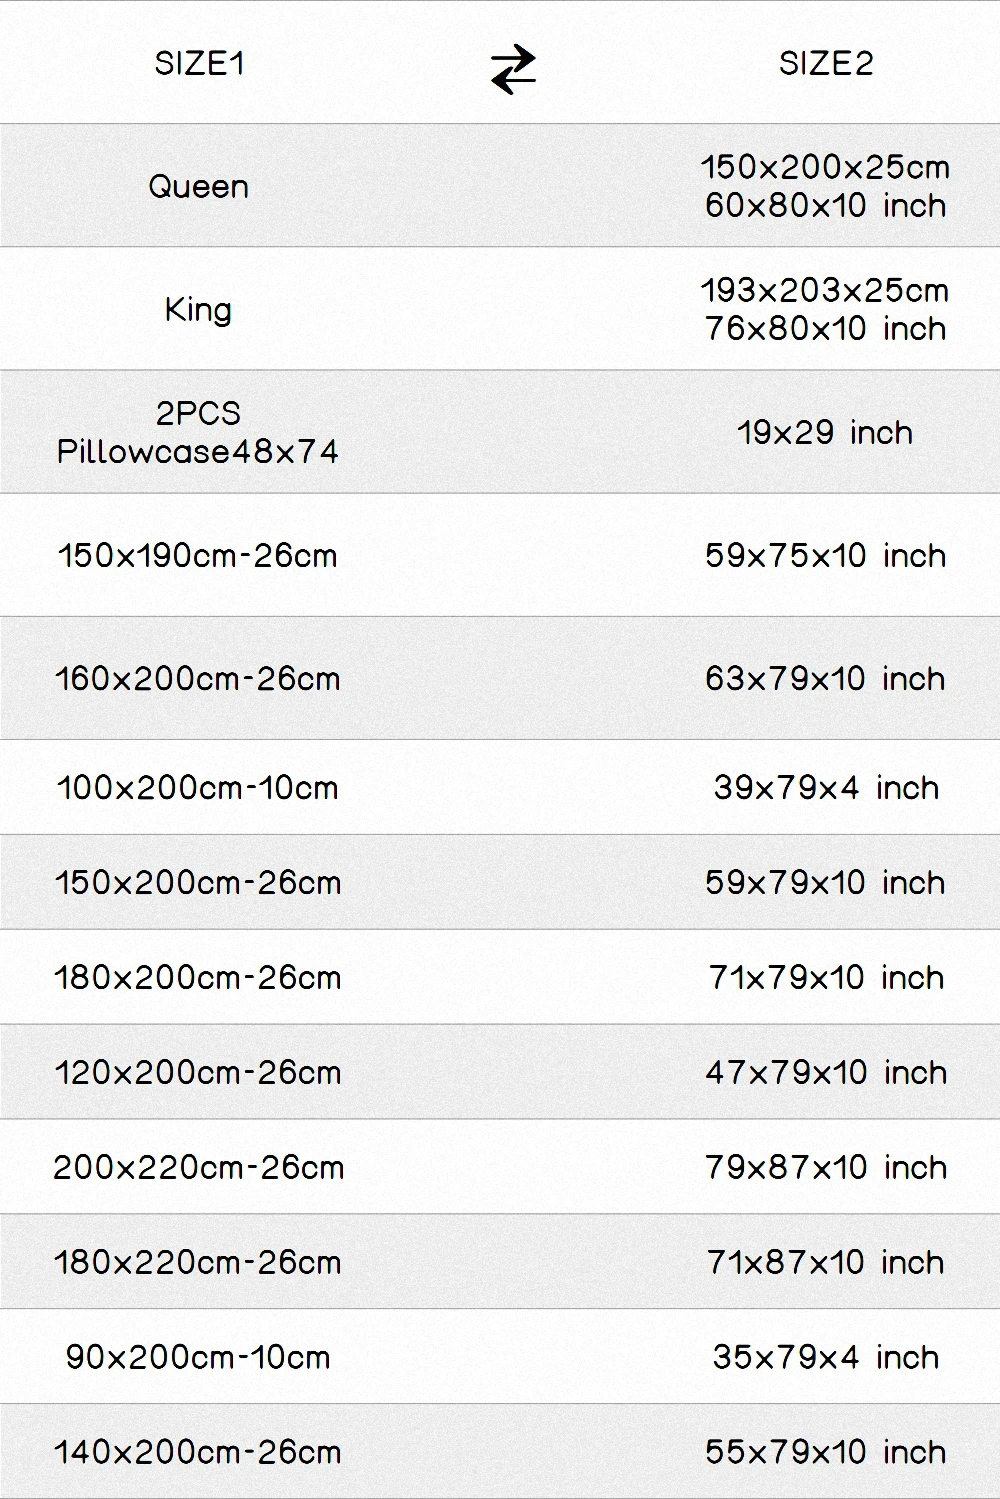Select the 150x200cm-26cm size row
Screen dimensions: 1000x1499
500,882
